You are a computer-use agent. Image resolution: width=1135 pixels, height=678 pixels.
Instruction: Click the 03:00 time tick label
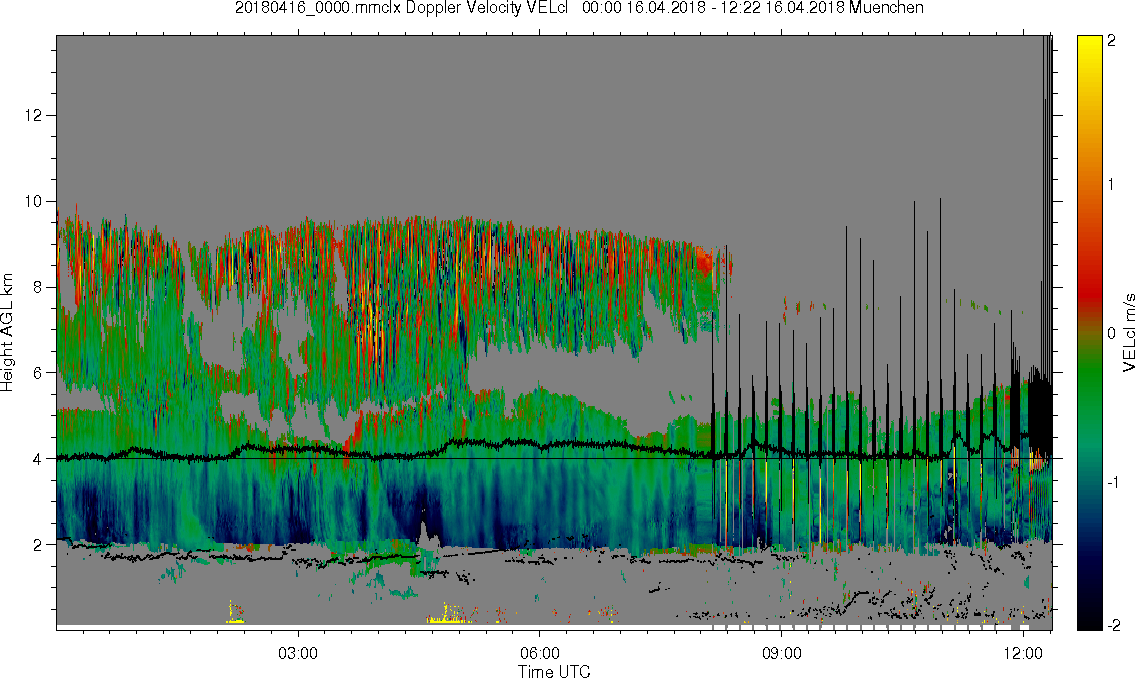[x=298, y=653]
